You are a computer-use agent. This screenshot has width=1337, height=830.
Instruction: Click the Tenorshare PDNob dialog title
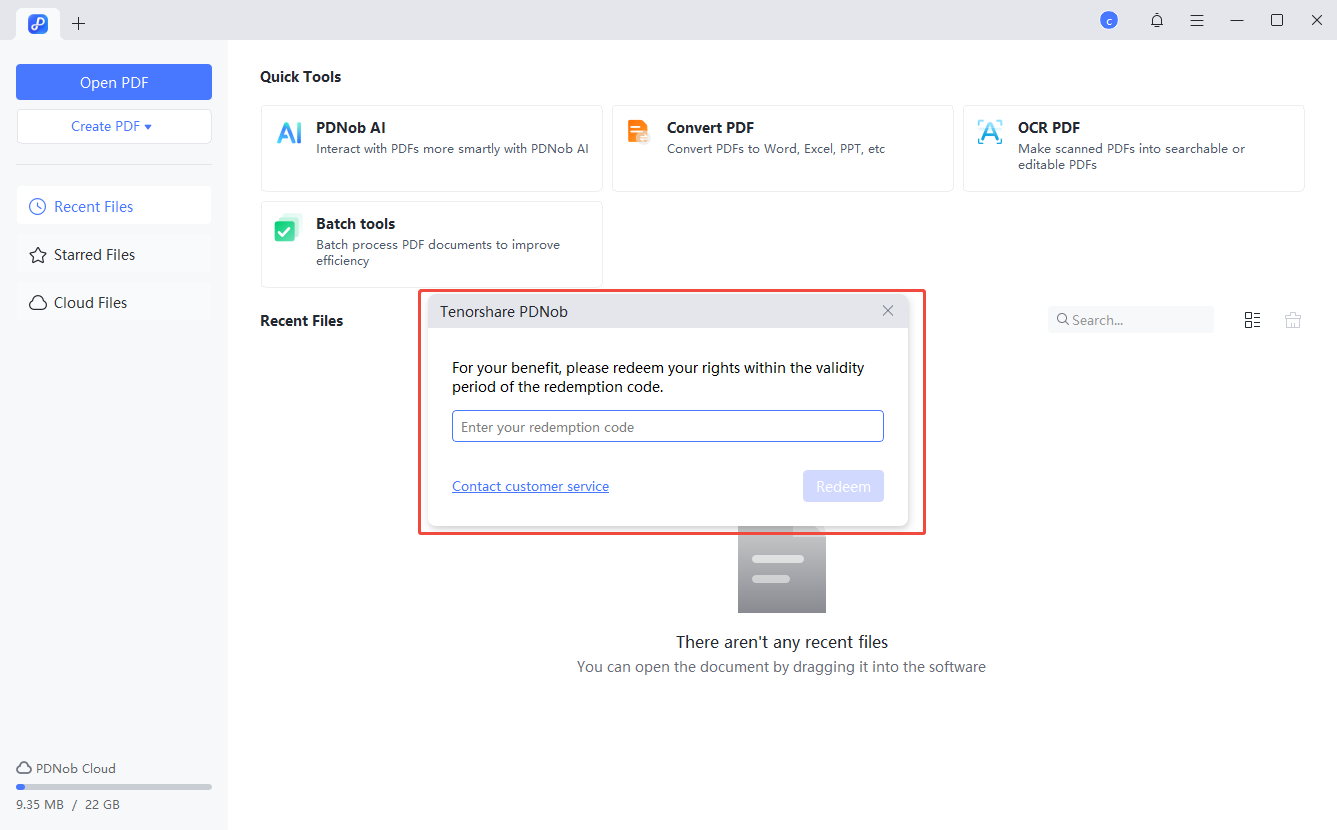click(504, 312)
